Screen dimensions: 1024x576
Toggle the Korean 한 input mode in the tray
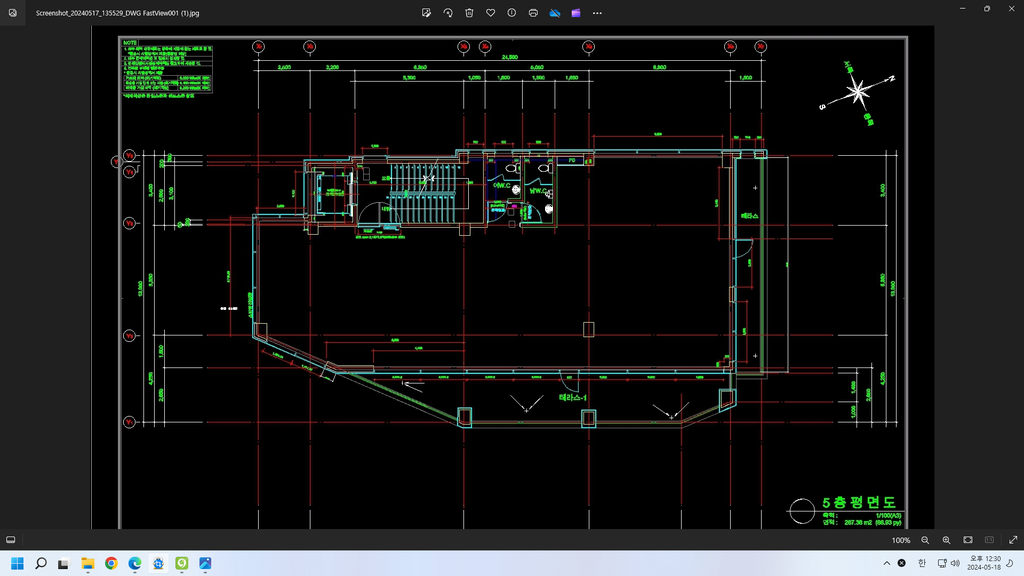[922, 563]
